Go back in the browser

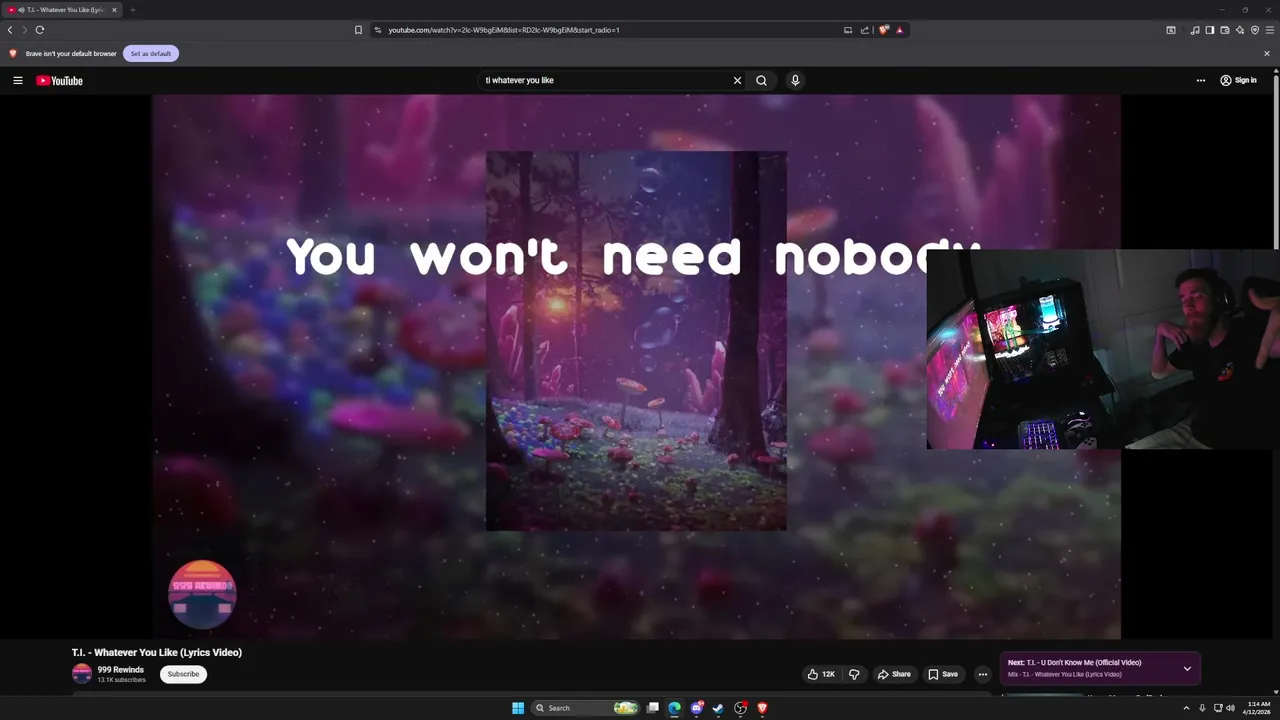pyautogui.click(x=10, y=30)
